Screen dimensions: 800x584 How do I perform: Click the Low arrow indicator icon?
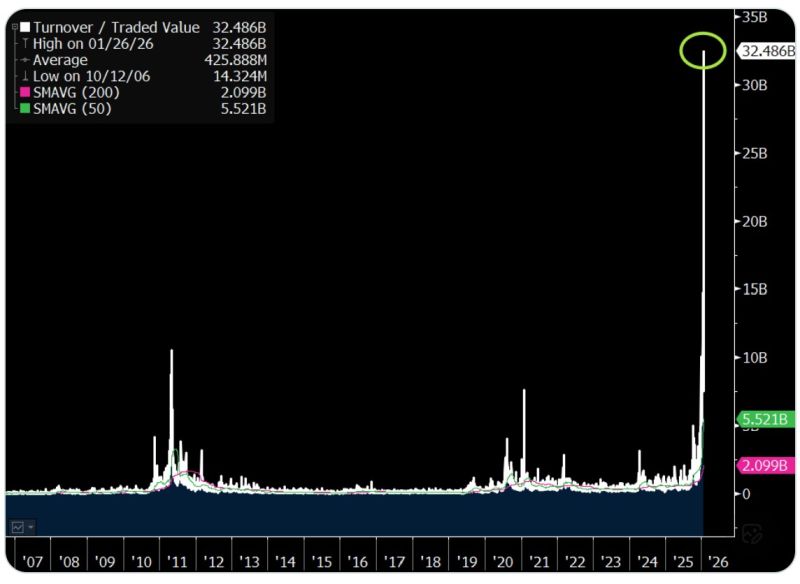(24, 75)
